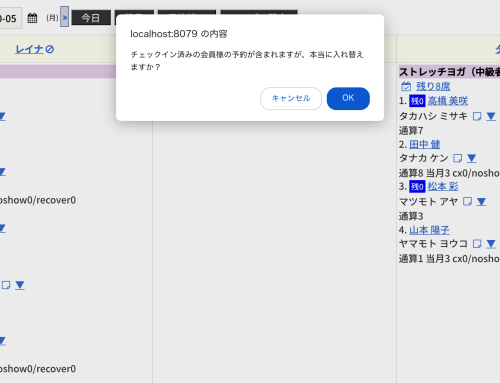
Task: Click calendar icon beside 残り8席
Action: (406, 86)
